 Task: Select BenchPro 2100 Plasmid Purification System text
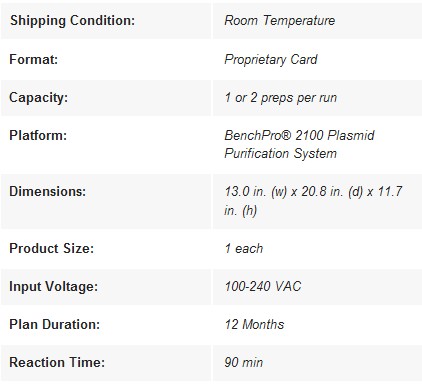pyautogui.click(x=299, y=145)
